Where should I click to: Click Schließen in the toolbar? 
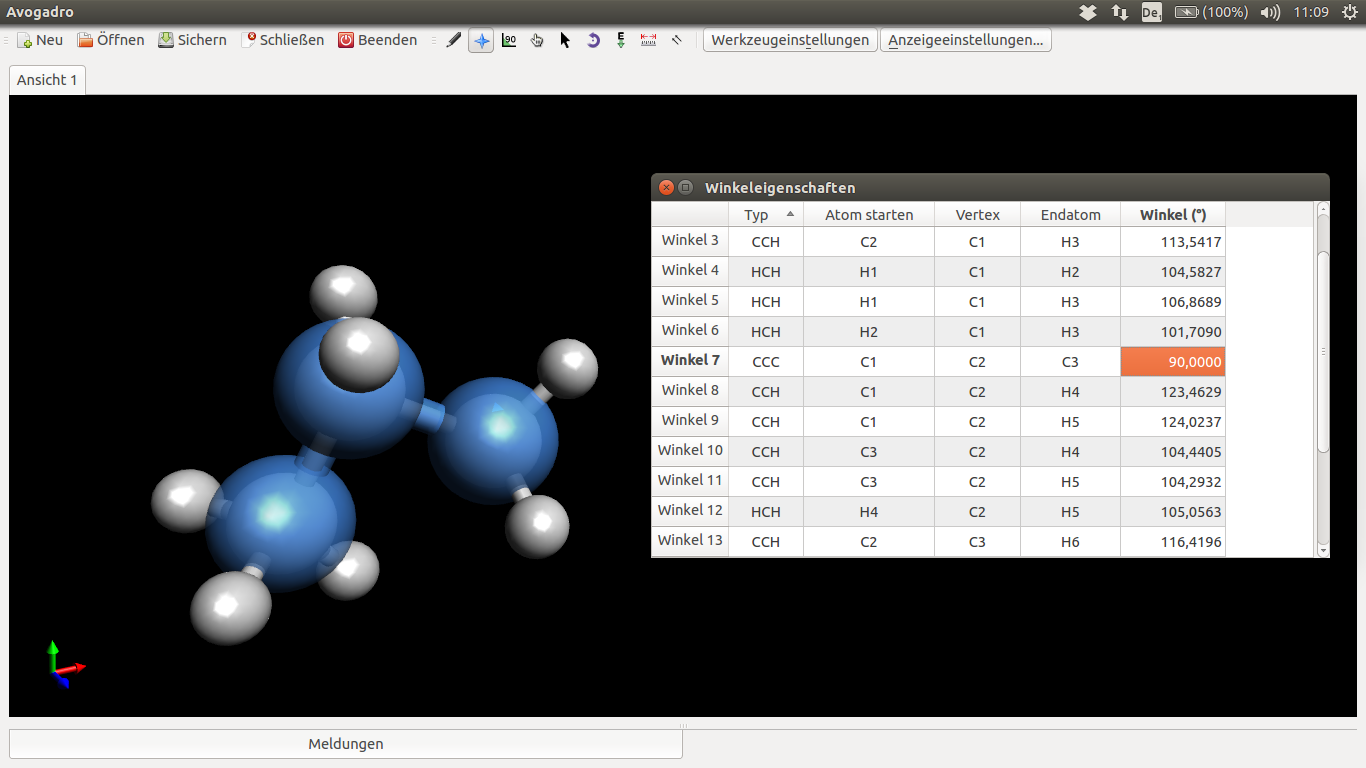click(x=282, y=40)
